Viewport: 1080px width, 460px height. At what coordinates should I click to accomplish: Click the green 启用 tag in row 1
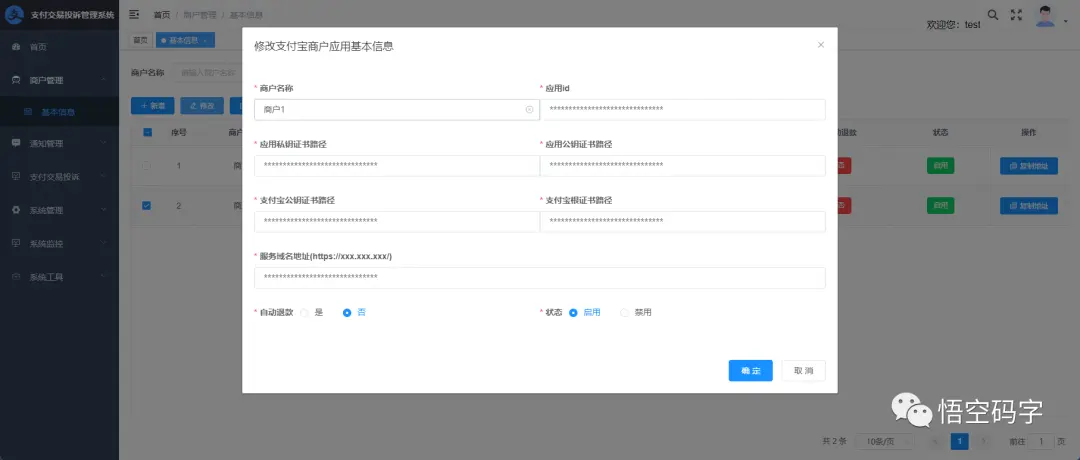tap(940, 165)
